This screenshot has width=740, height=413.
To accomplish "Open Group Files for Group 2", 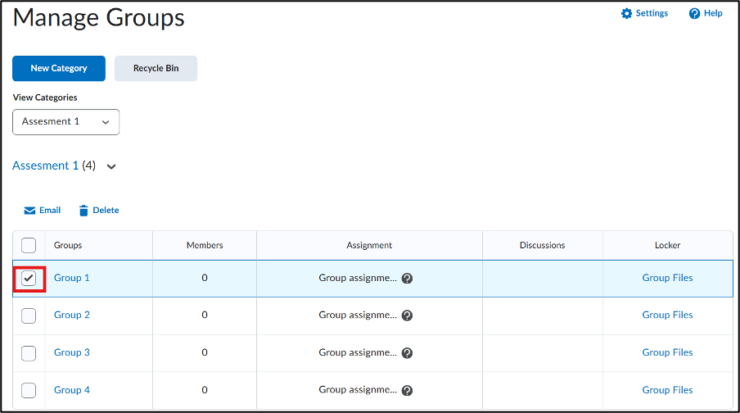I will pos(667,315).
